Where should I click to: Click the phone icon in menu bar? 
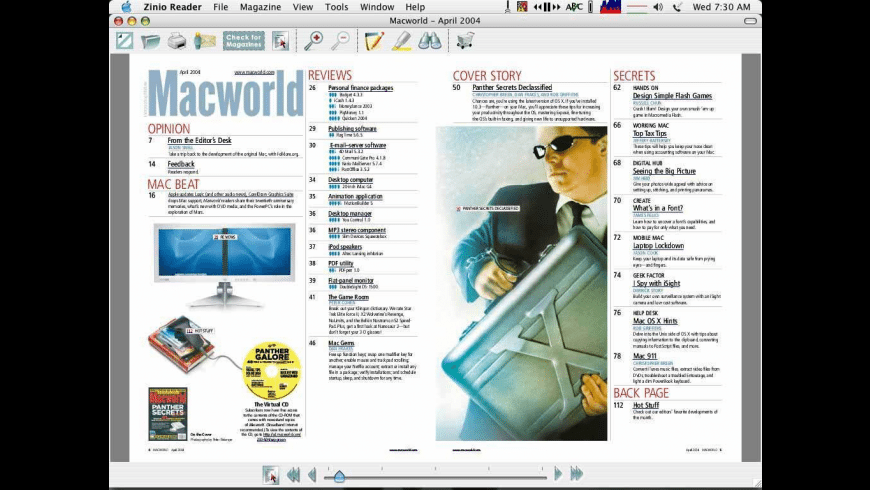[x=677, y=7]
